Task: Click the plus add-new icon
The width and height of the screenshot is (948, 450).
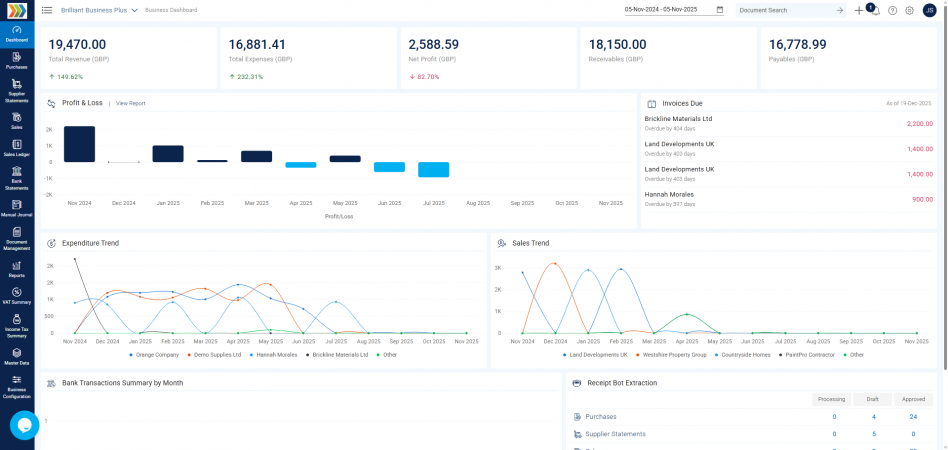Action: pos(859,10)
